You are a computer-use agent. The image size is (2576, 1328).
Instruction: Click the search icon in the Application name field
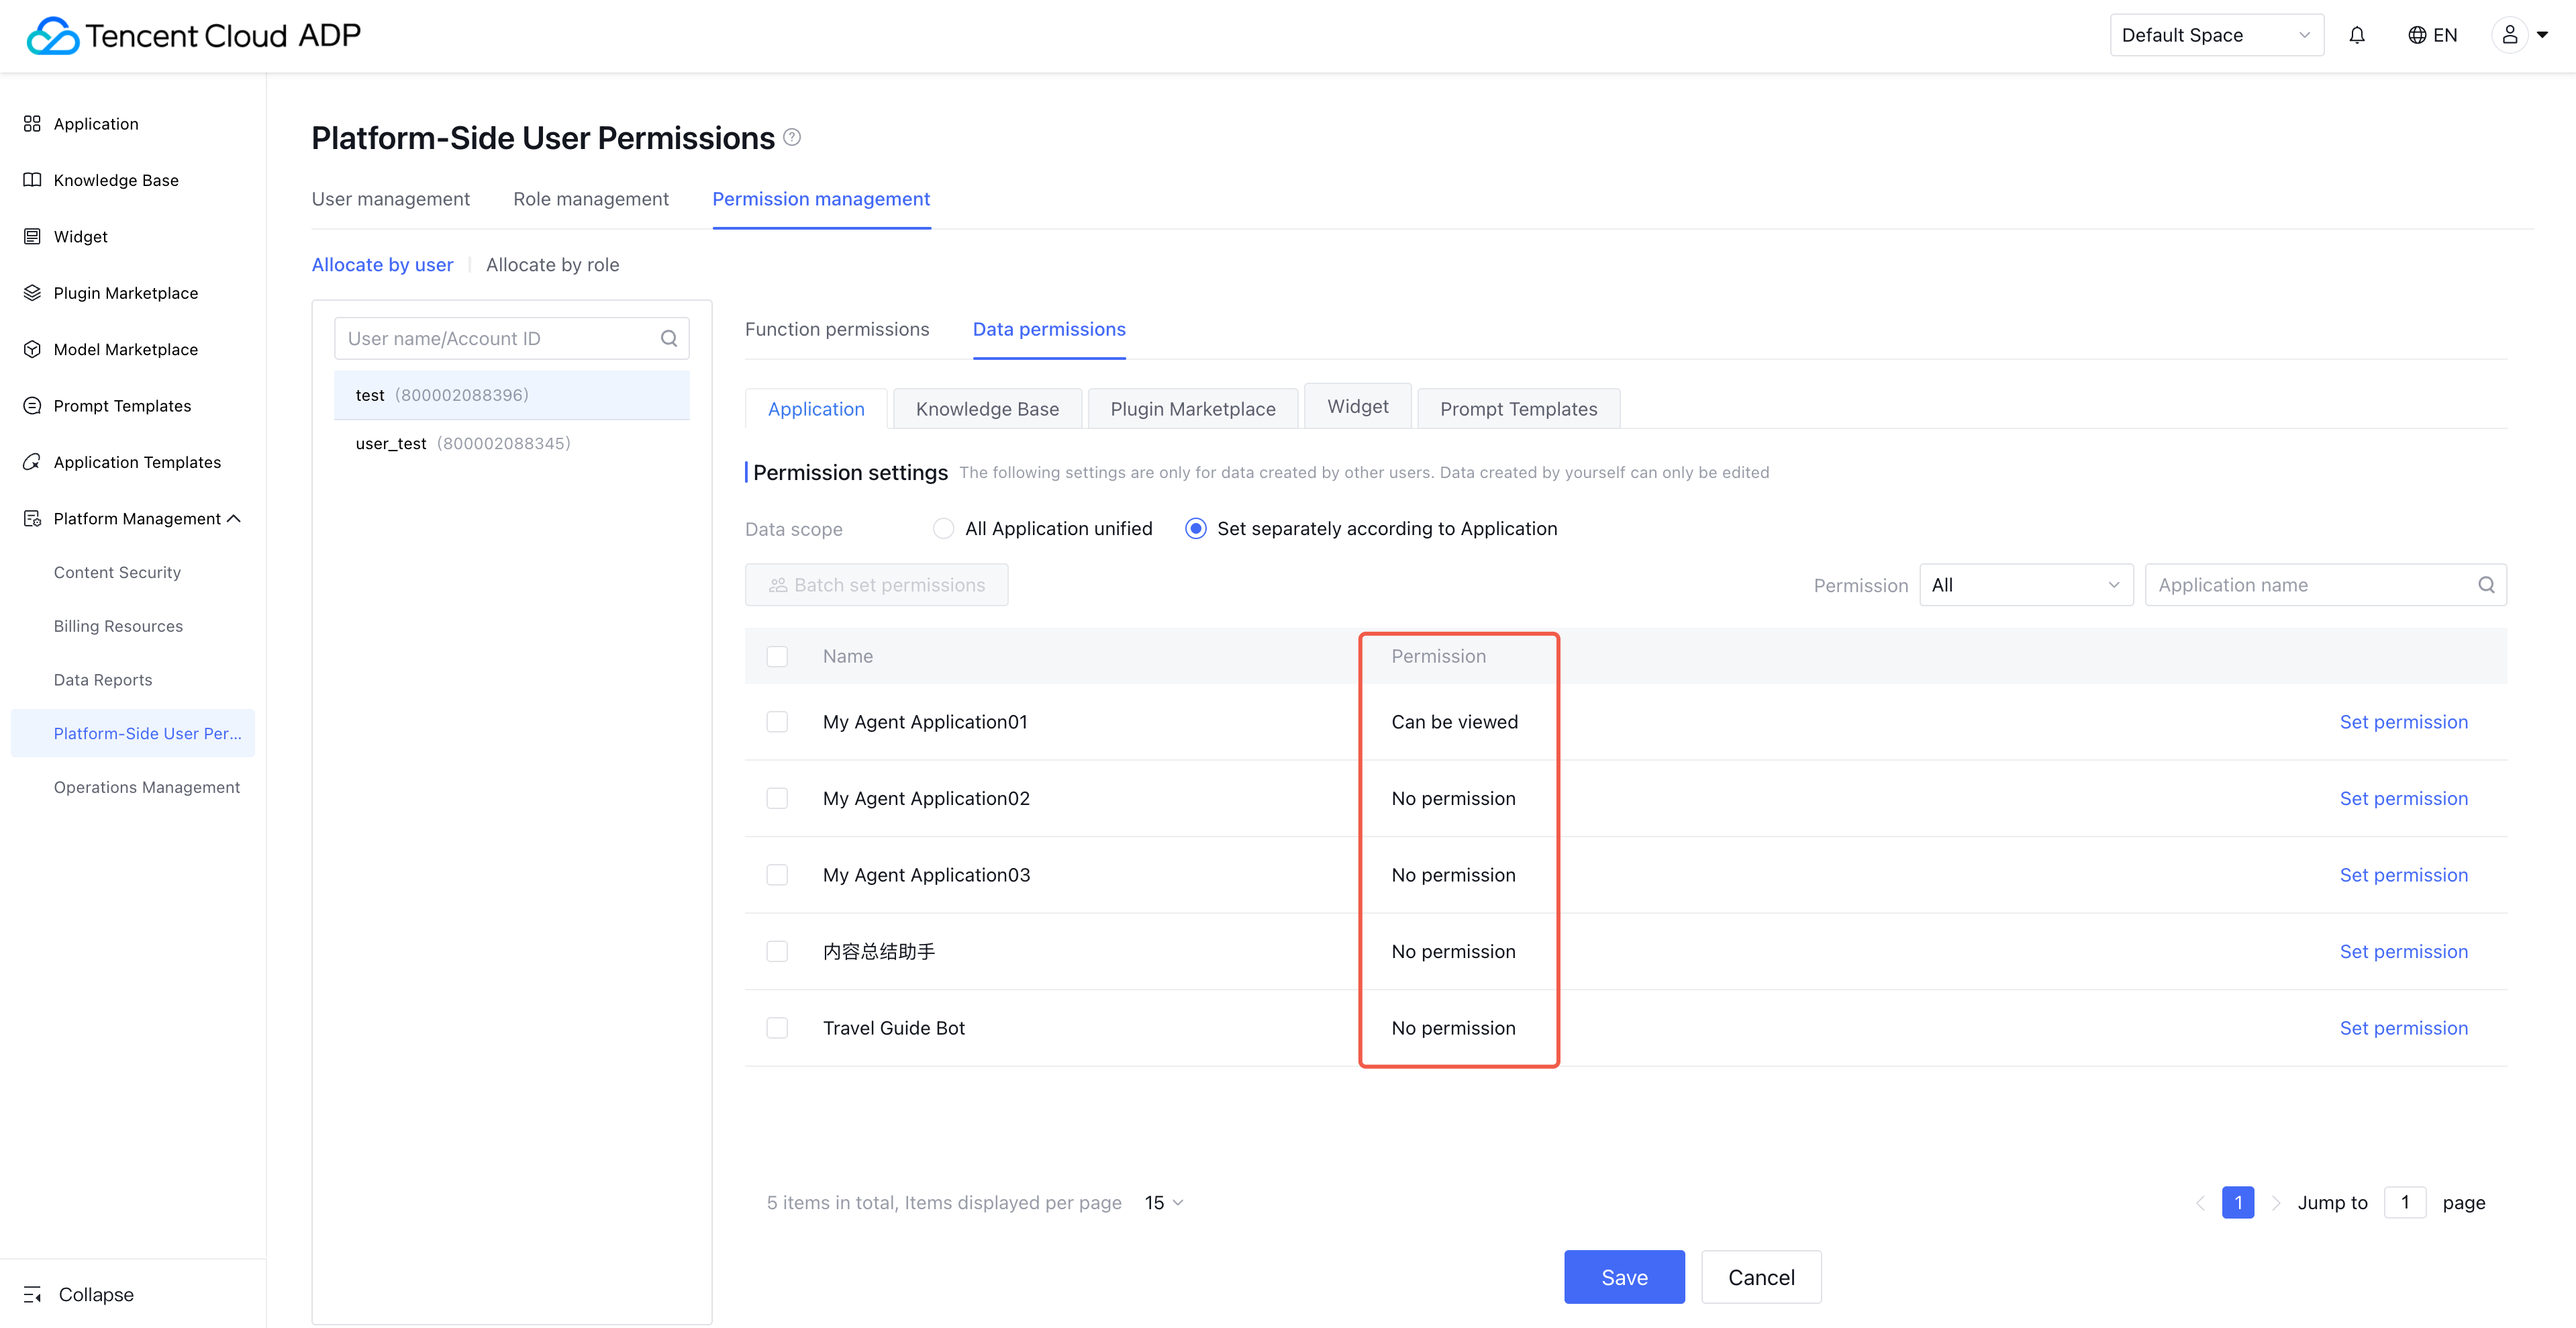pyautogui.click(x=2486, y=585)
